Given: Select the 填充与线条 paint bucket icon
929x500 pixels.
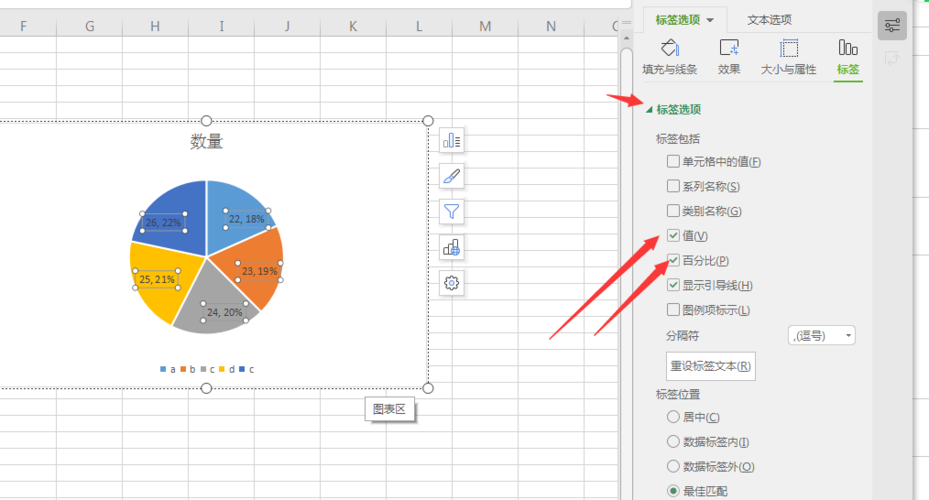Looking at the screenshot, I should (670, 48).
